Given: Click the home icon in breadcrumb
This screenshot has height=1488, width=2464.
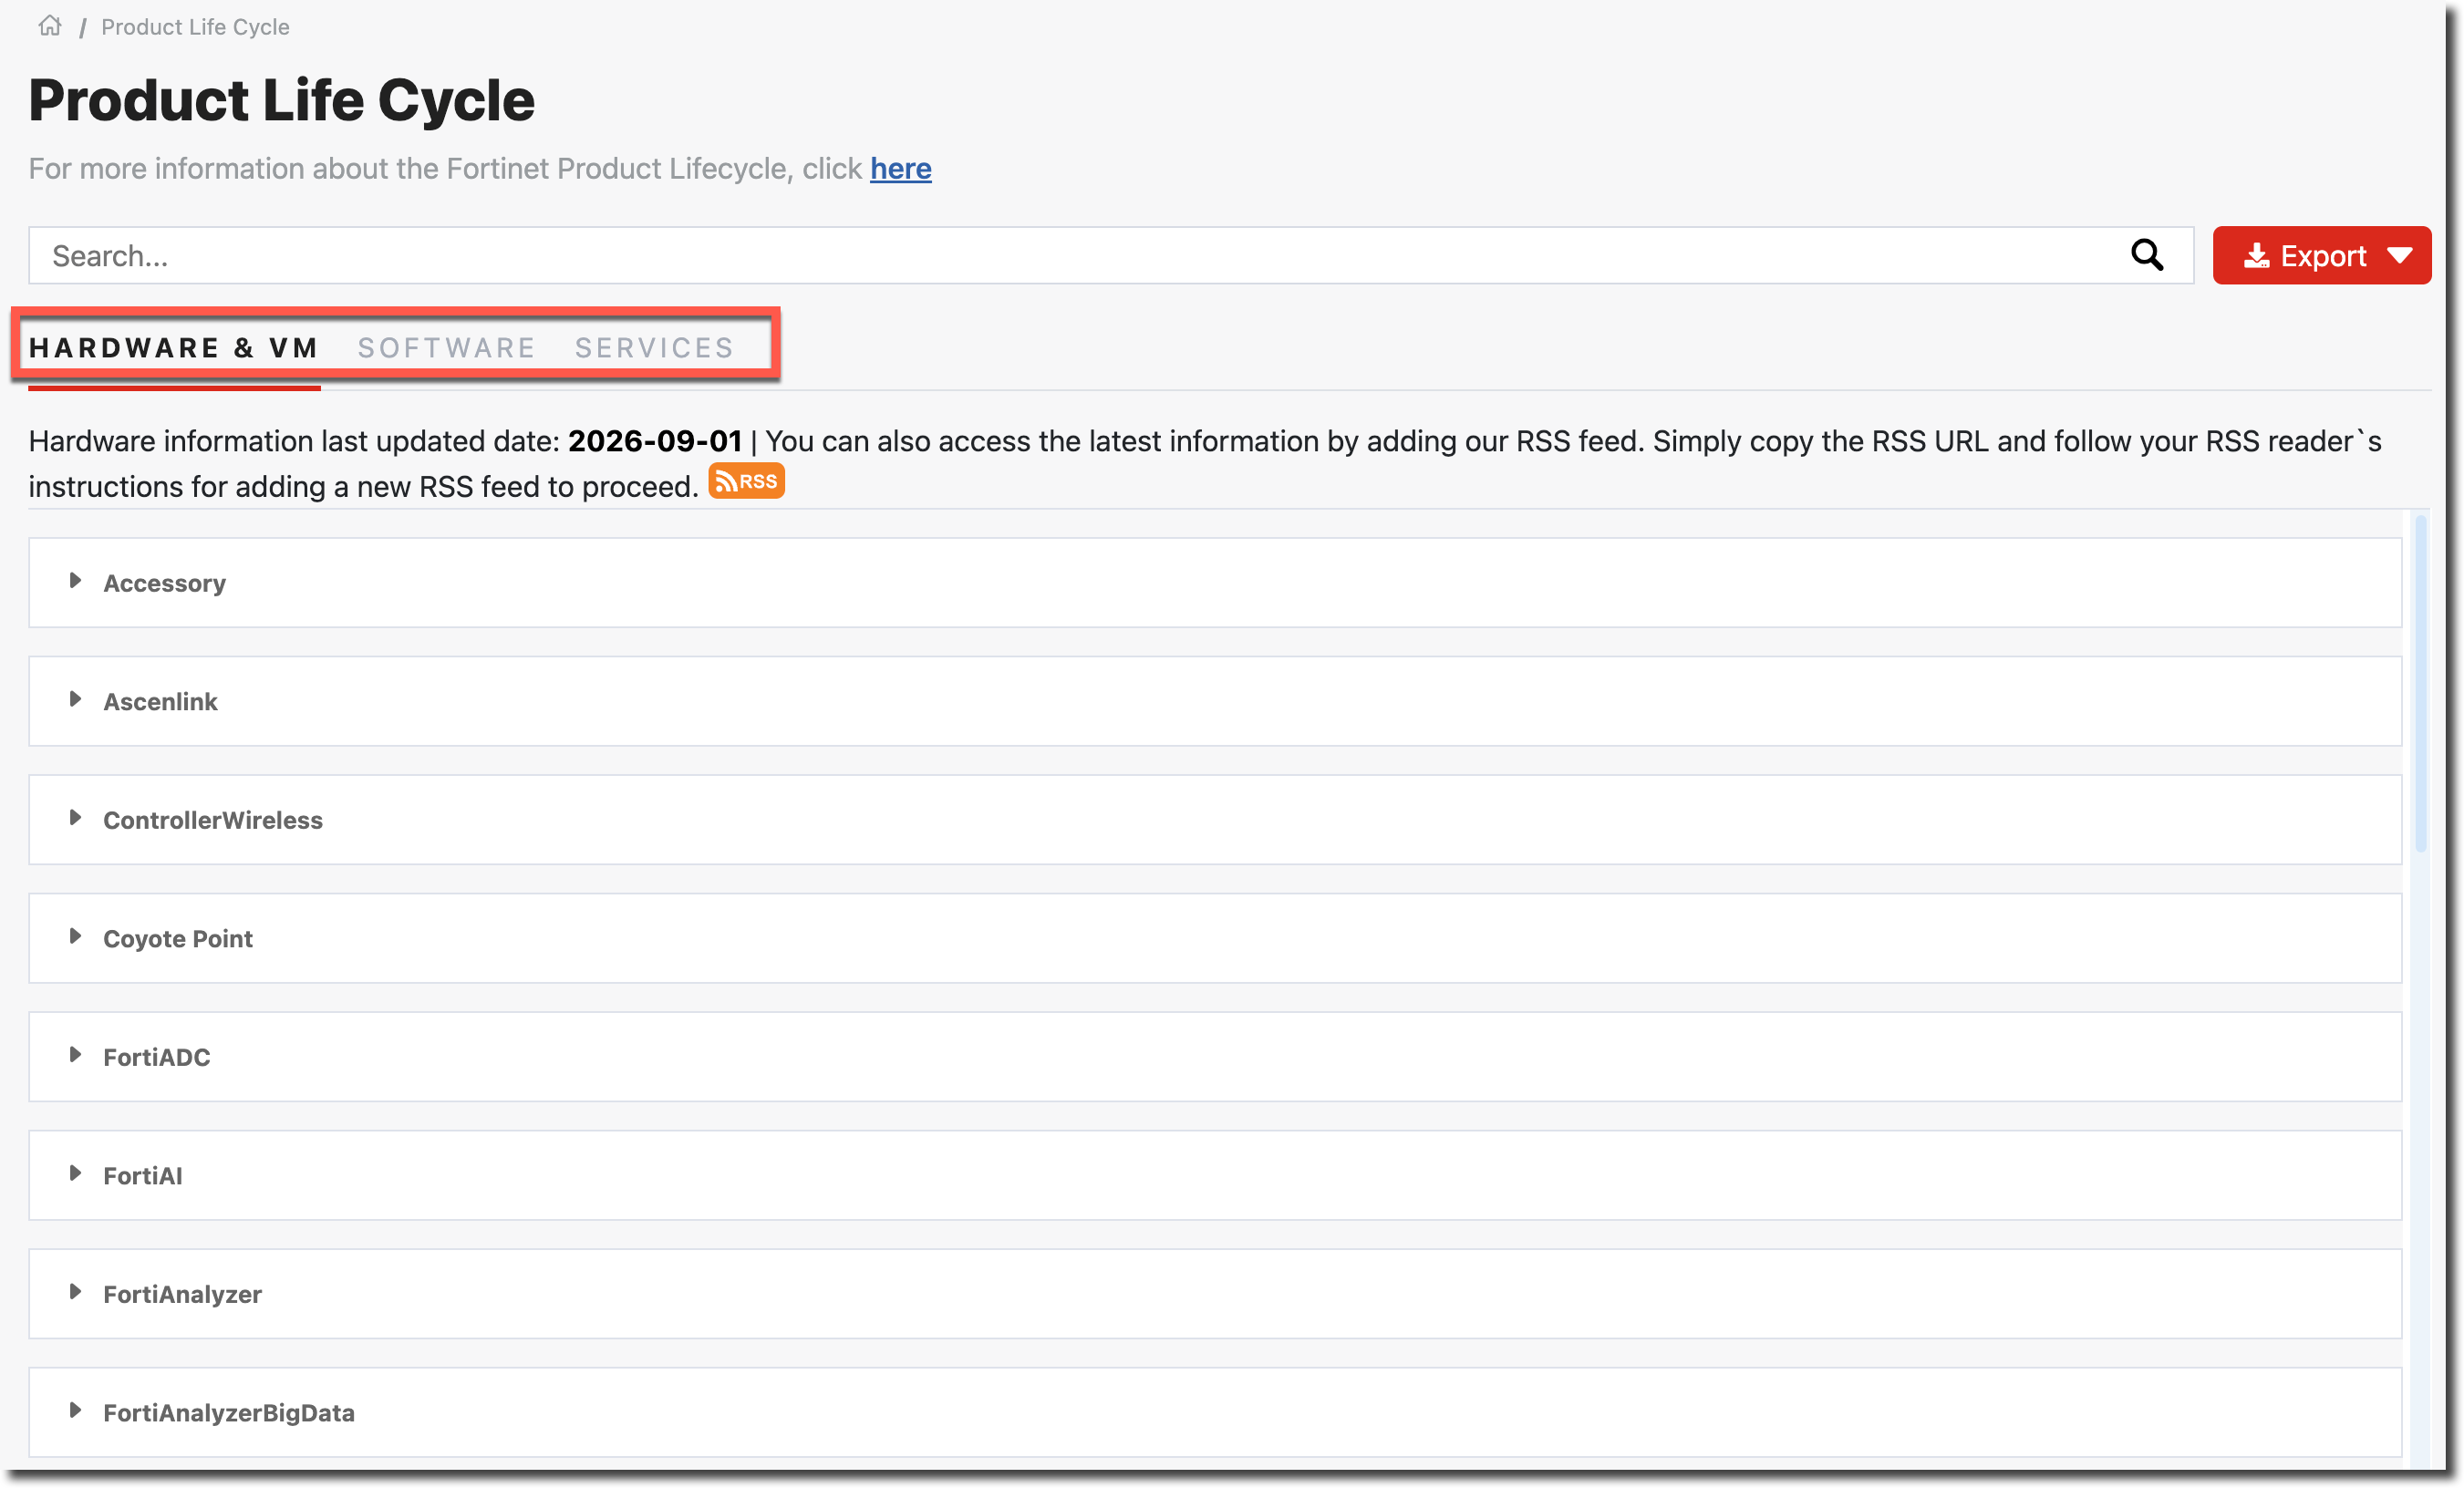Looking at the screenshot, I should pos(50,26).
